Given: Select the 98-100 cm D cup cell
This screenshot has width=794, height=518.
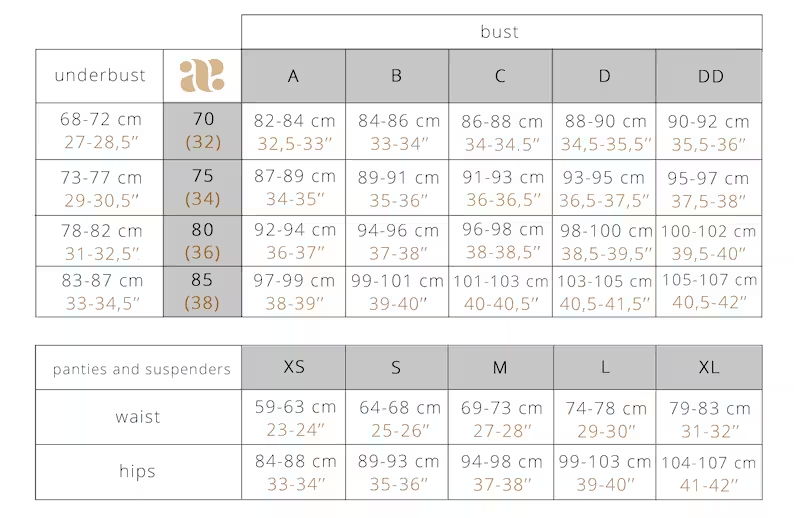Looking at the screenshot, I should [604, 241].
